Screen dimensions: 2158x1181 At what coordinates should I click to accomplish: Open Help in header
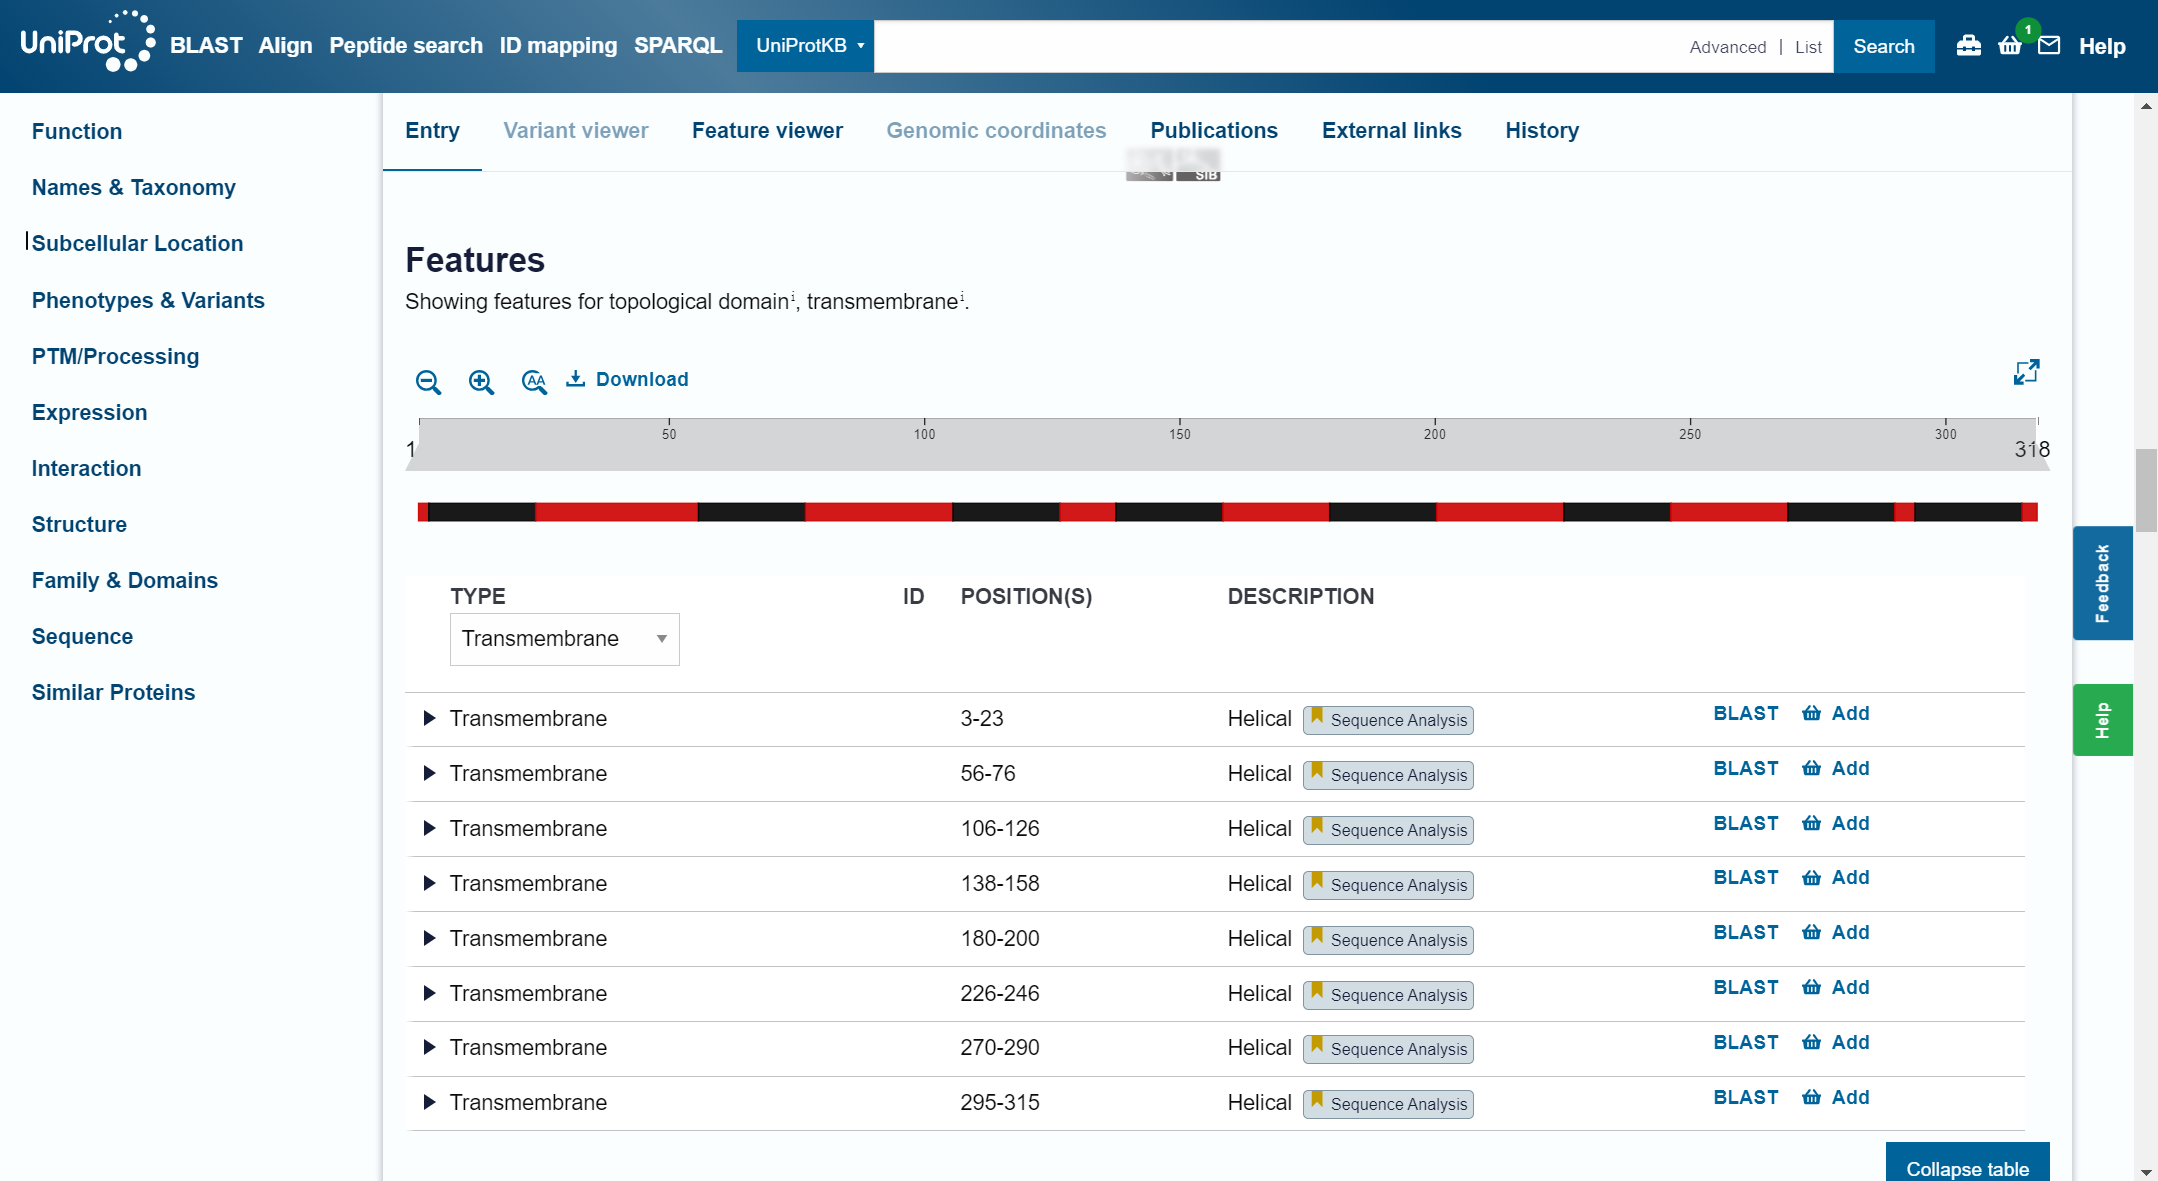[x=2102, y=46]
